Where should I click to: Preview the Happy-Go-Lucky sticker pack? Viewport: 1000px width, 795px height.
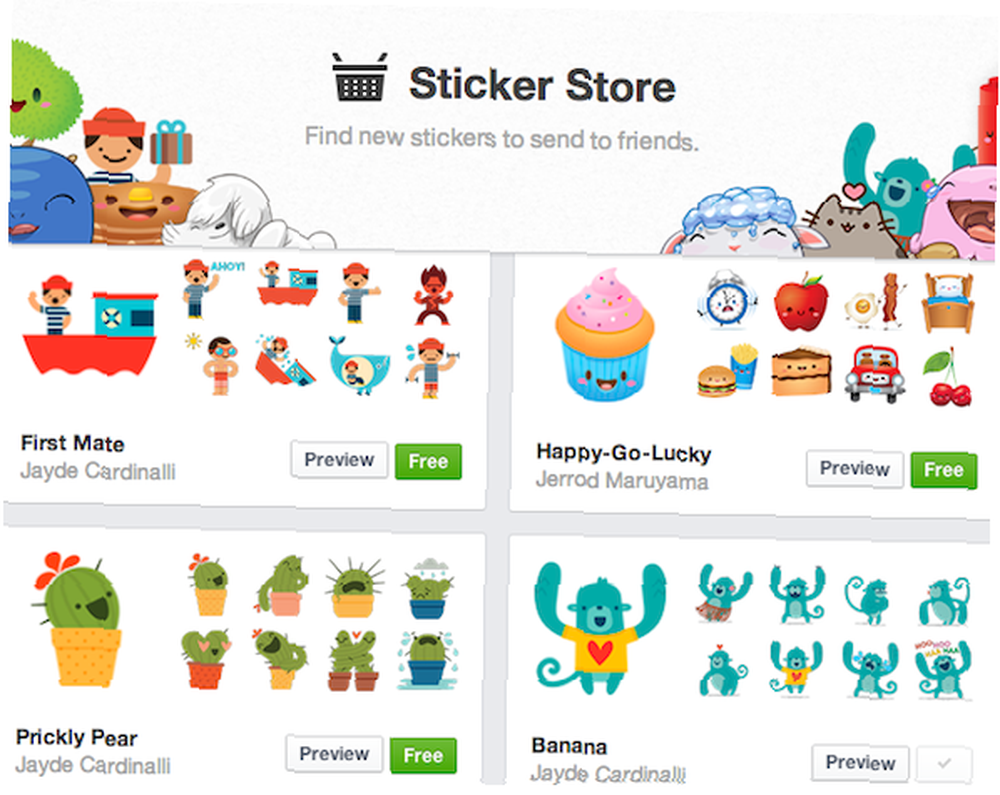[x=854, y=469]
